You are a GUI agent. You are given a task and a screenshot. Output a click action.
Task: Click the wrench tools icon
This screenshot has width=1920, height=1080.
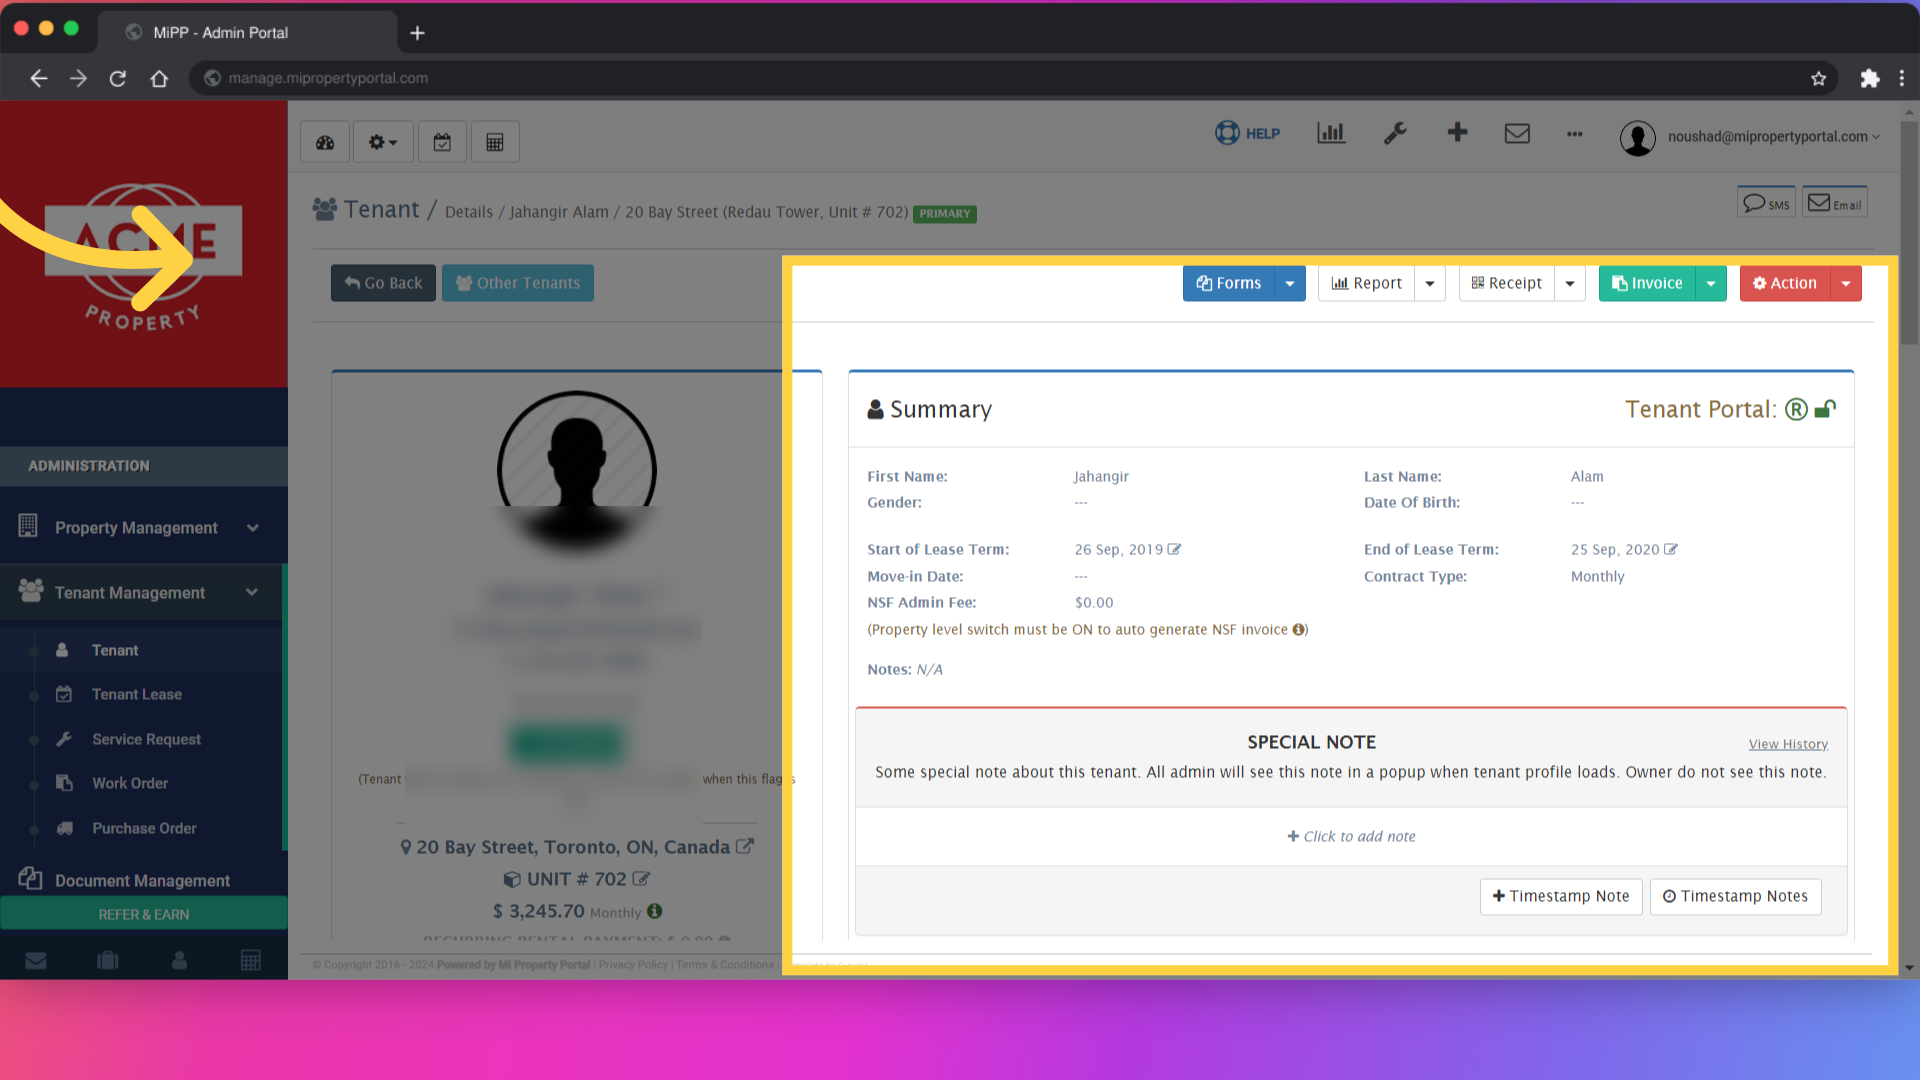tap(1395, 133)
